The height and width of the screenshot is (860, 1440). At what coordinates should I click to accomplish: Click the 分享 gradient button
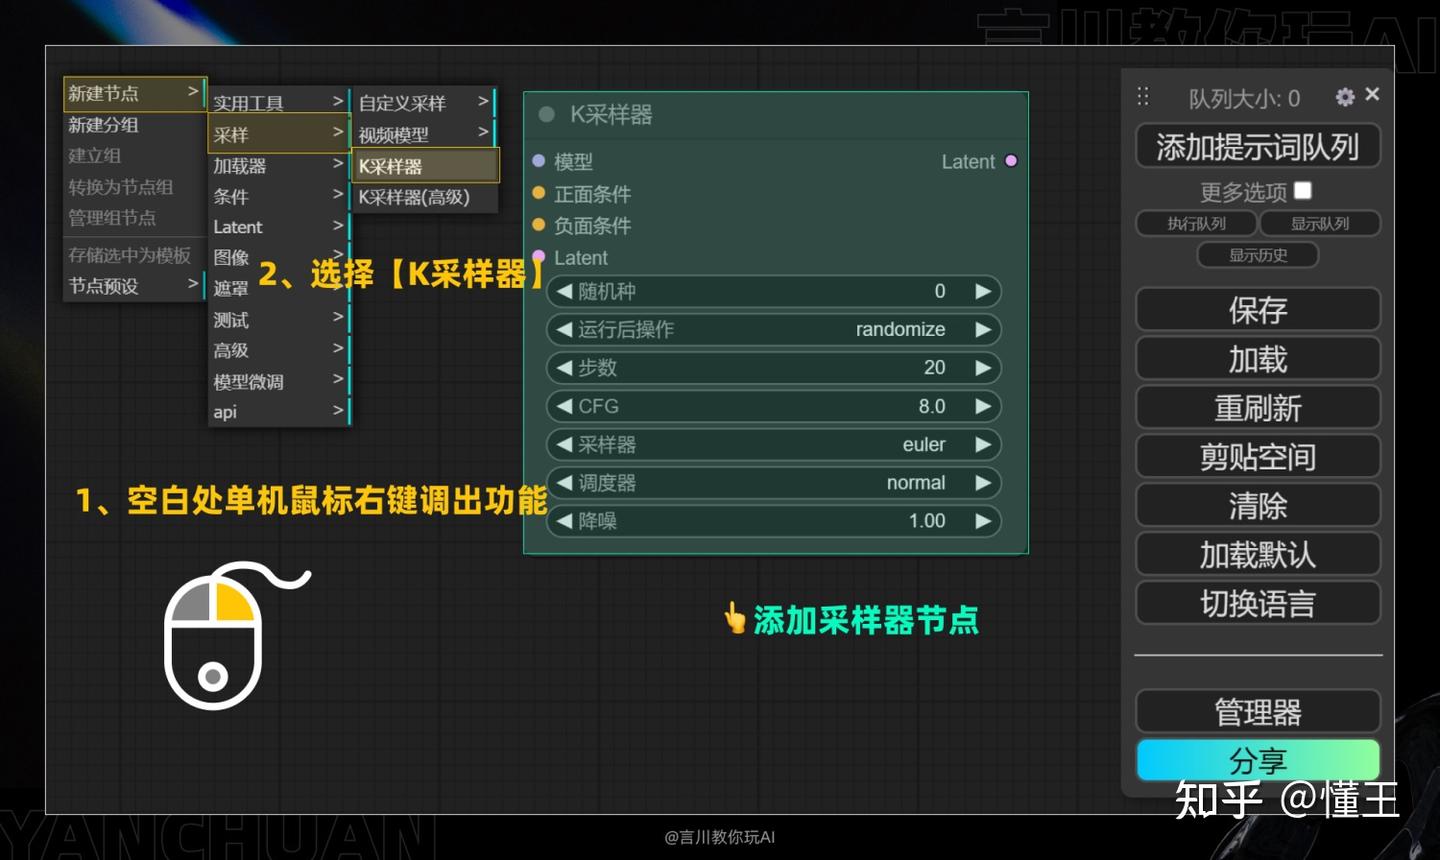1258,760
